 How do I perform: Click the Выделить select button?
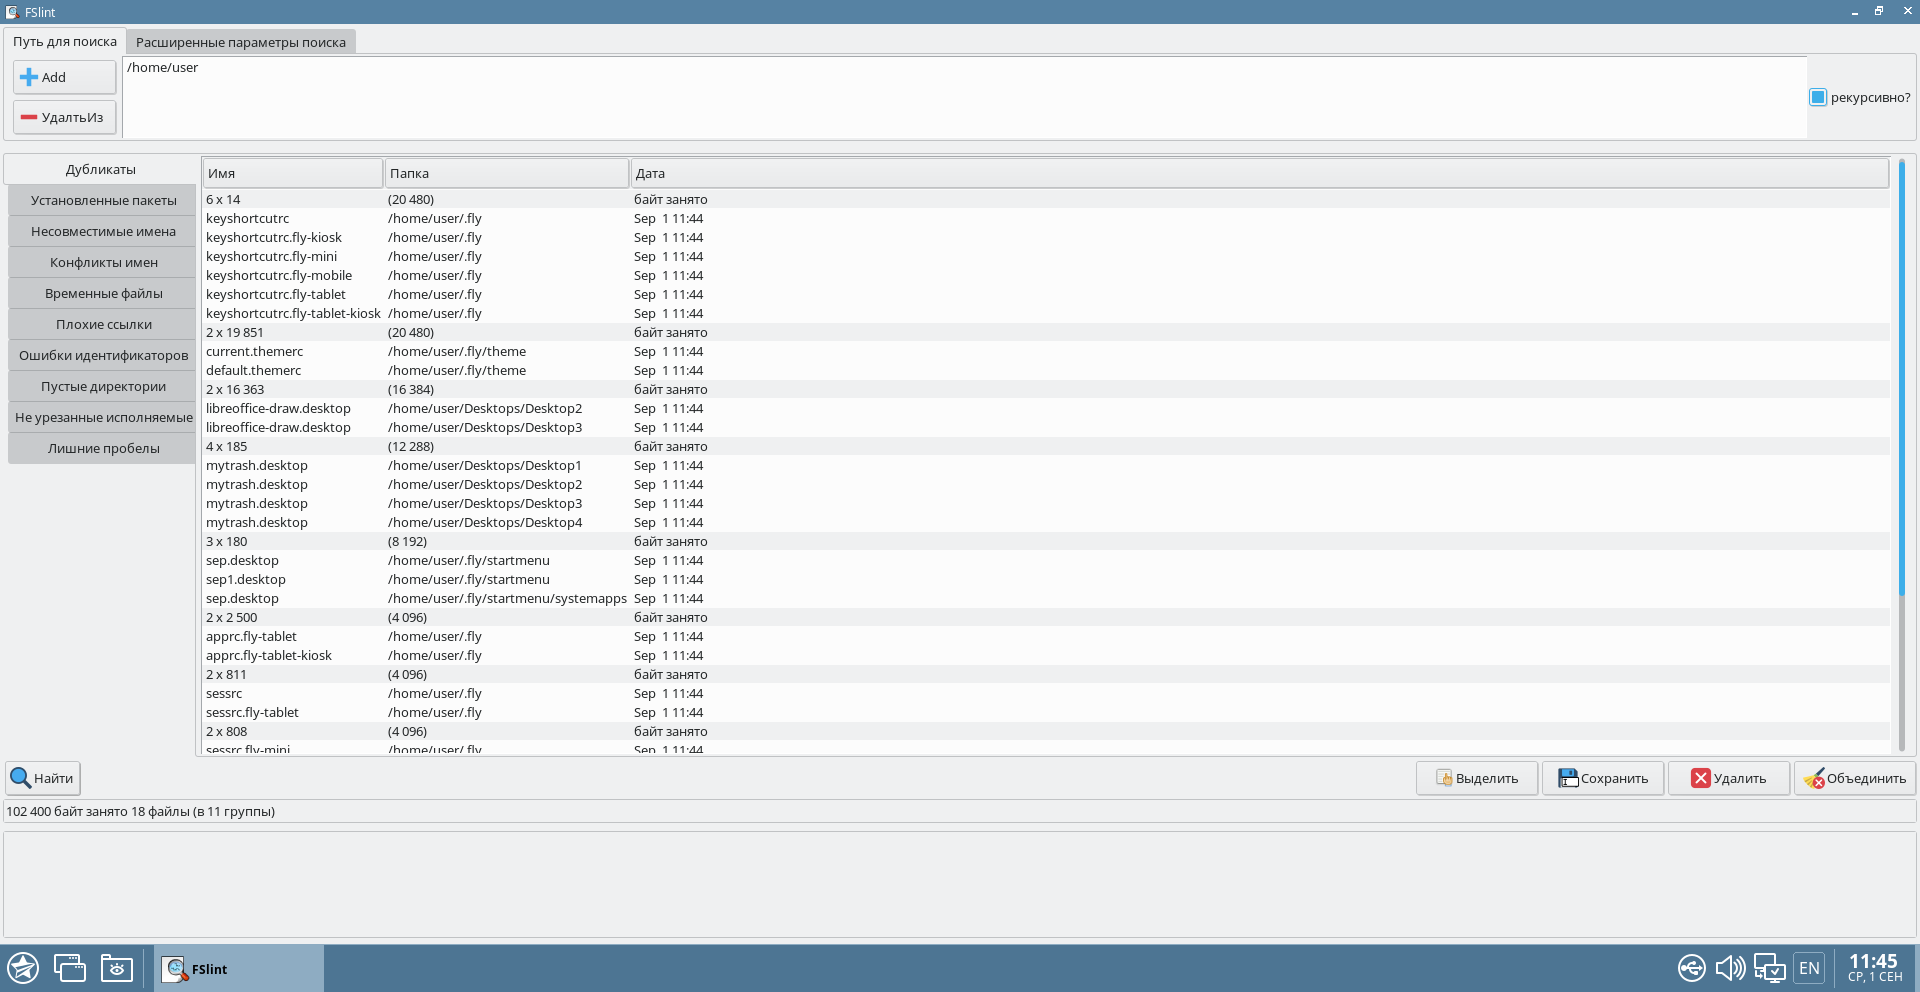[x=1476, y=778]
